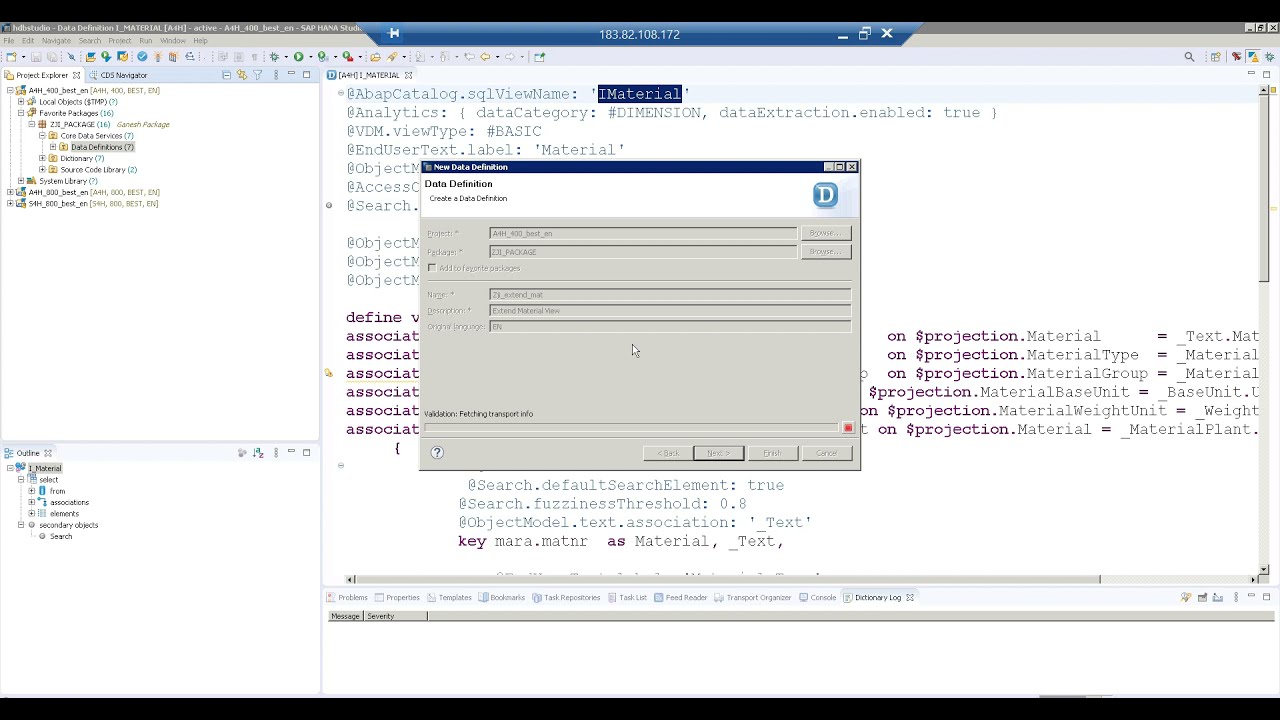Click the Name input field in the dialog
This screenshot has width=1280, height=720.
coord(670,294)
